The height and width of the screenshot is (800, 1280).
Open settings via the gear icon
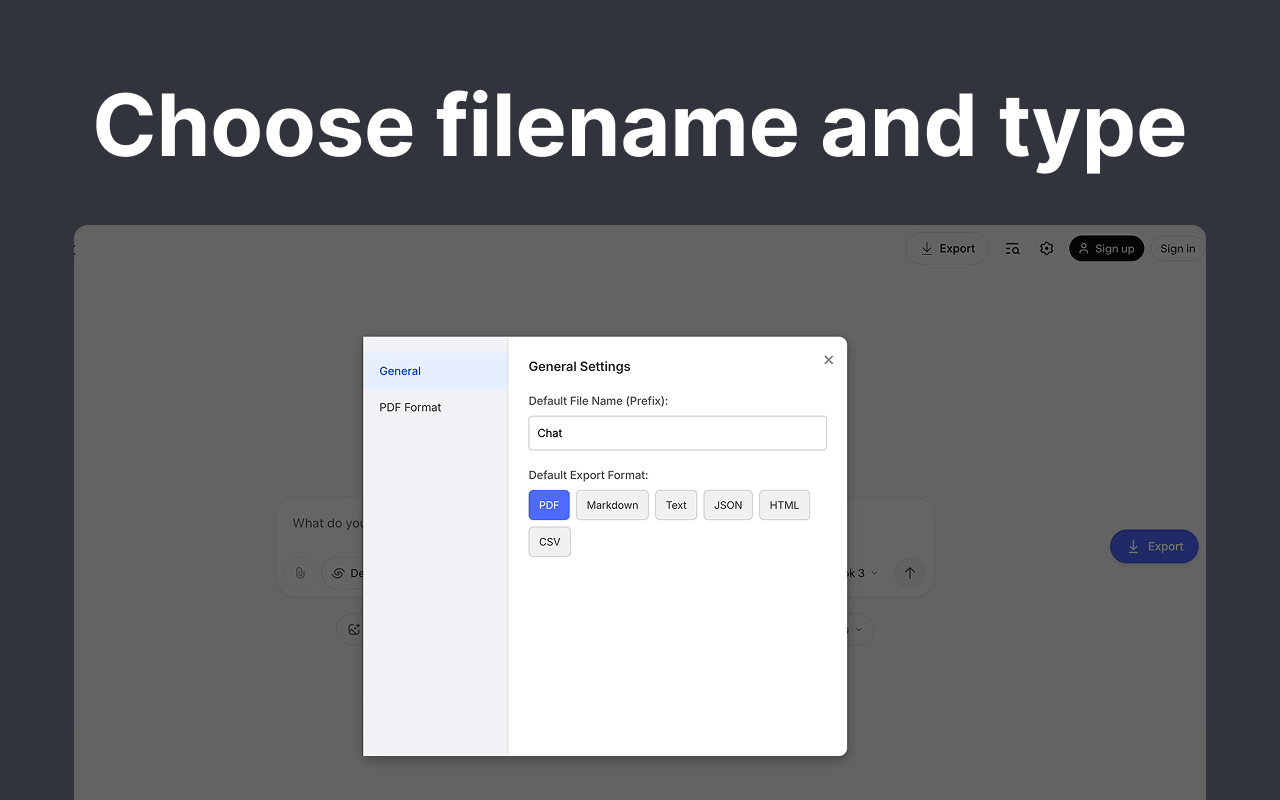tap(1046, 249)
